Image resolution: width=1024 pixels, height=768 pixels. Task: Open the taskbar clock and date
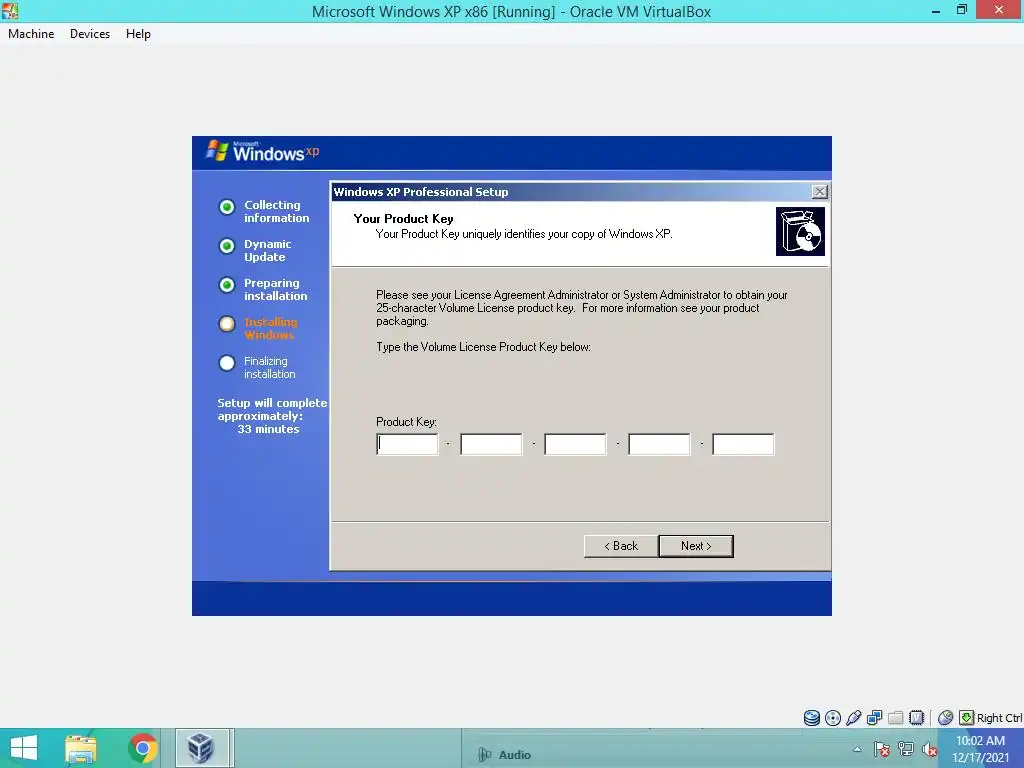pos(980,749)
